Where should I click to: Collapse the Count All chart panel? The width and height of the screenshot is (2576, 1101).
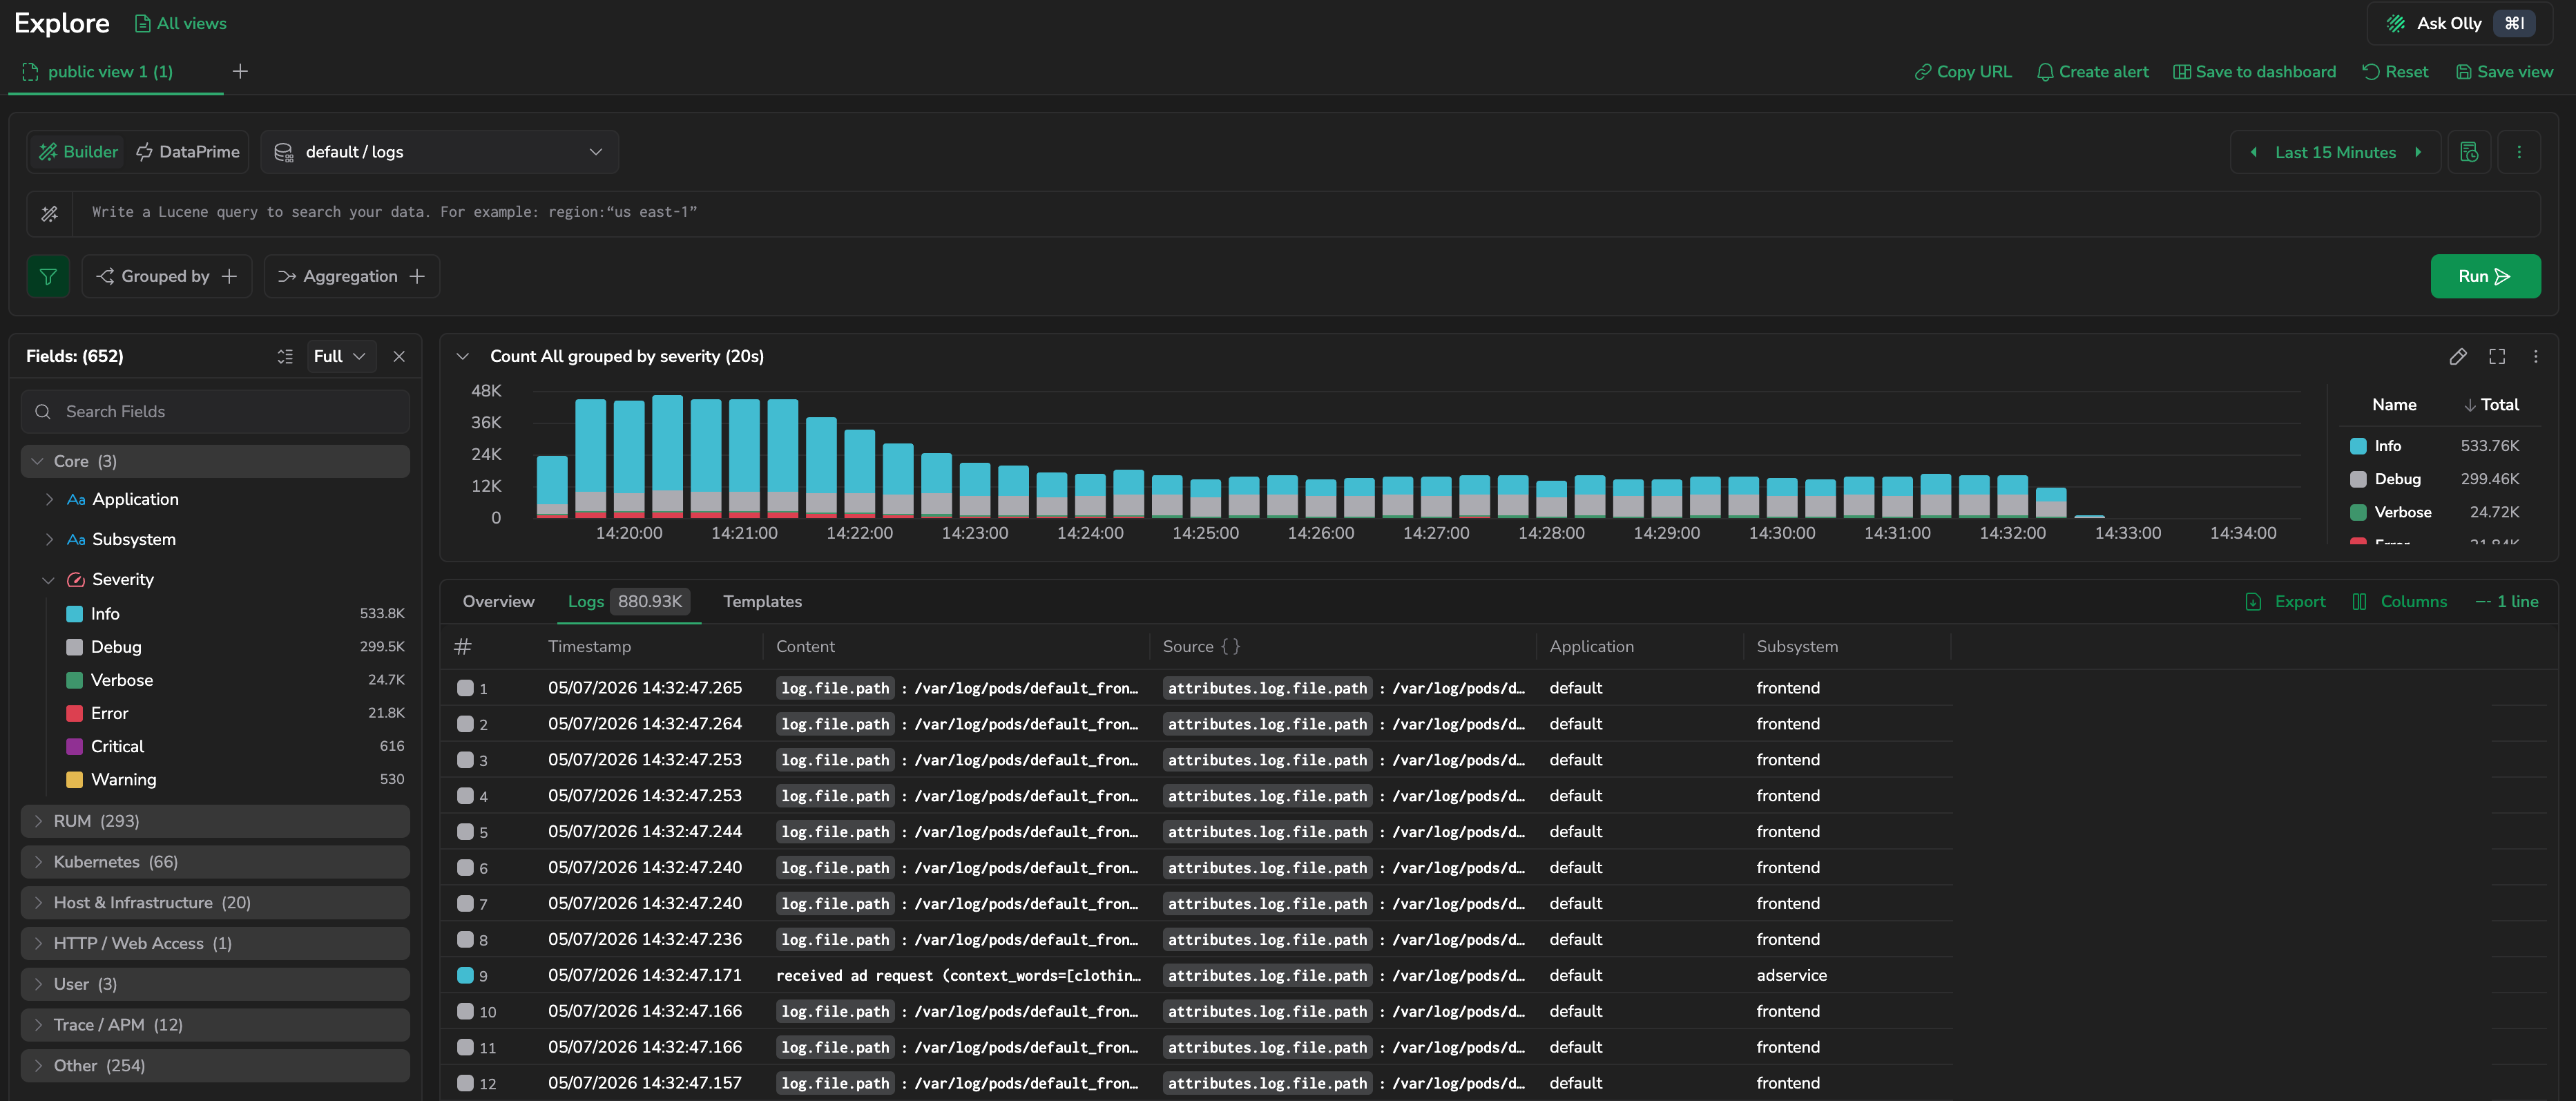pyautogui.click(x=463, y=357)
